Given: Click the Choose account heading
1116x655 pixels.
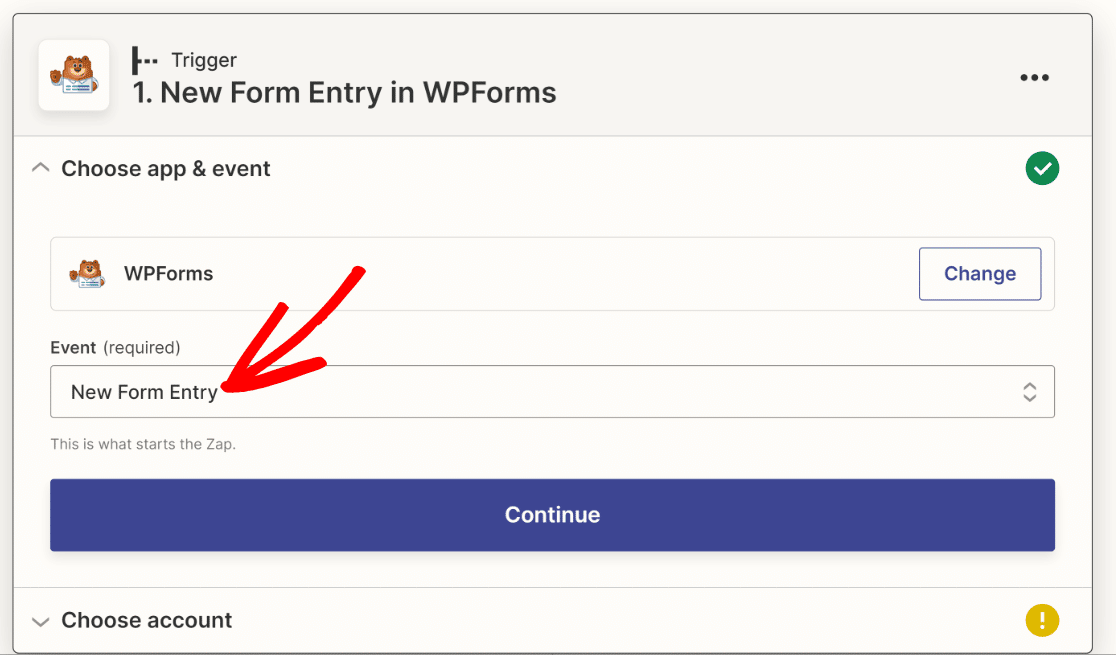Looking at the screenshot, I should tap(147, 620).
